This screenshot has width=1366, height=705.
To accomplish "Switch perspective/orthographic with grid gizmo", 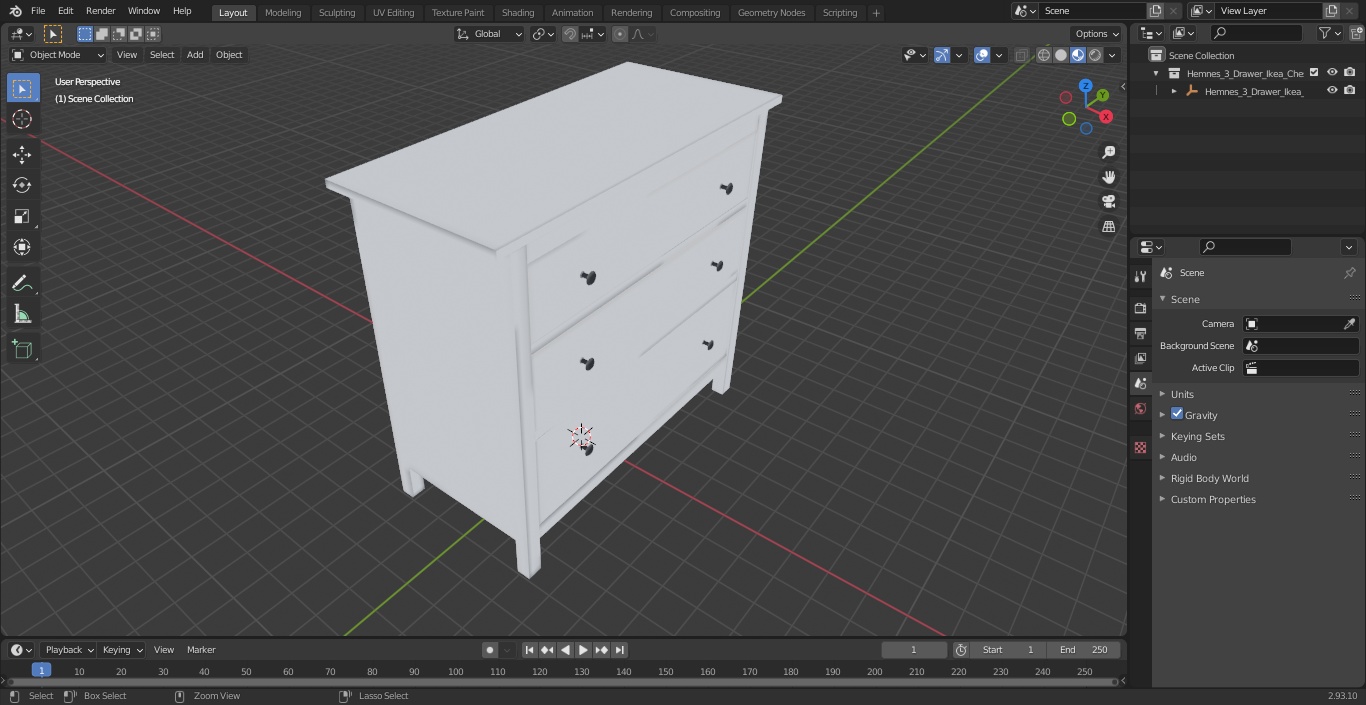I will pyautogui.click(x=1108, y=227).
